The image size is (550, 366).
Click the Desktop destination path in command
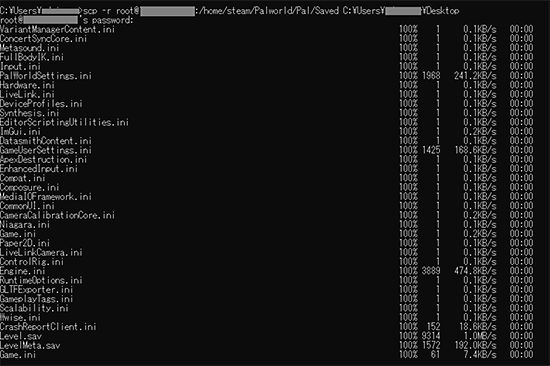(x=441, y=11)
